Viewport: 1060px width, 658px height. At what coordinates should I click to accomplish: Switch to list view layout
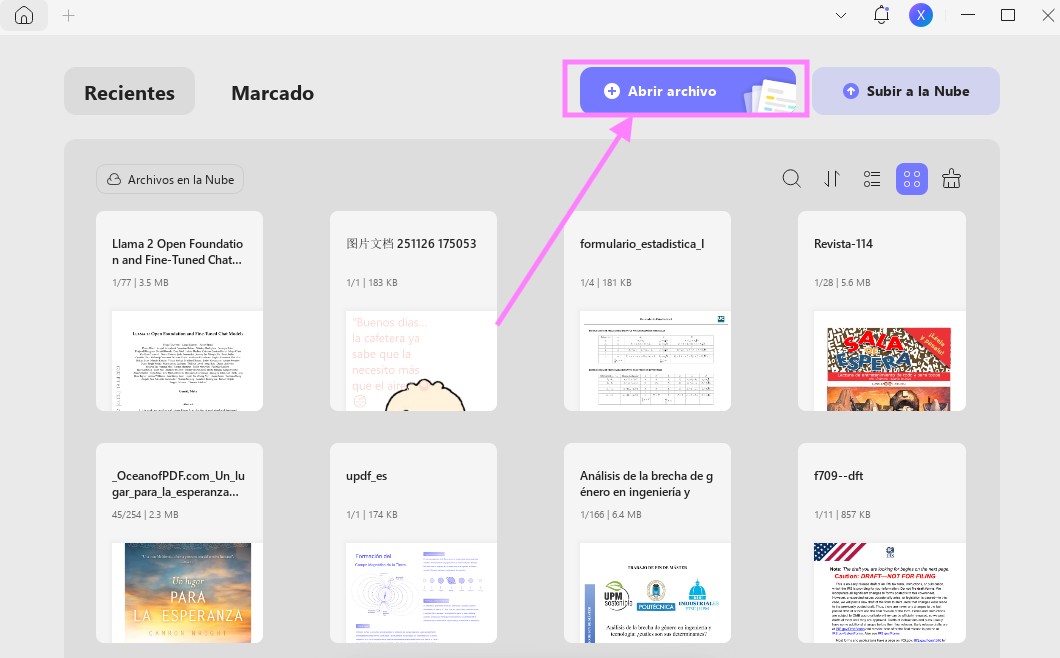[872, 179]
